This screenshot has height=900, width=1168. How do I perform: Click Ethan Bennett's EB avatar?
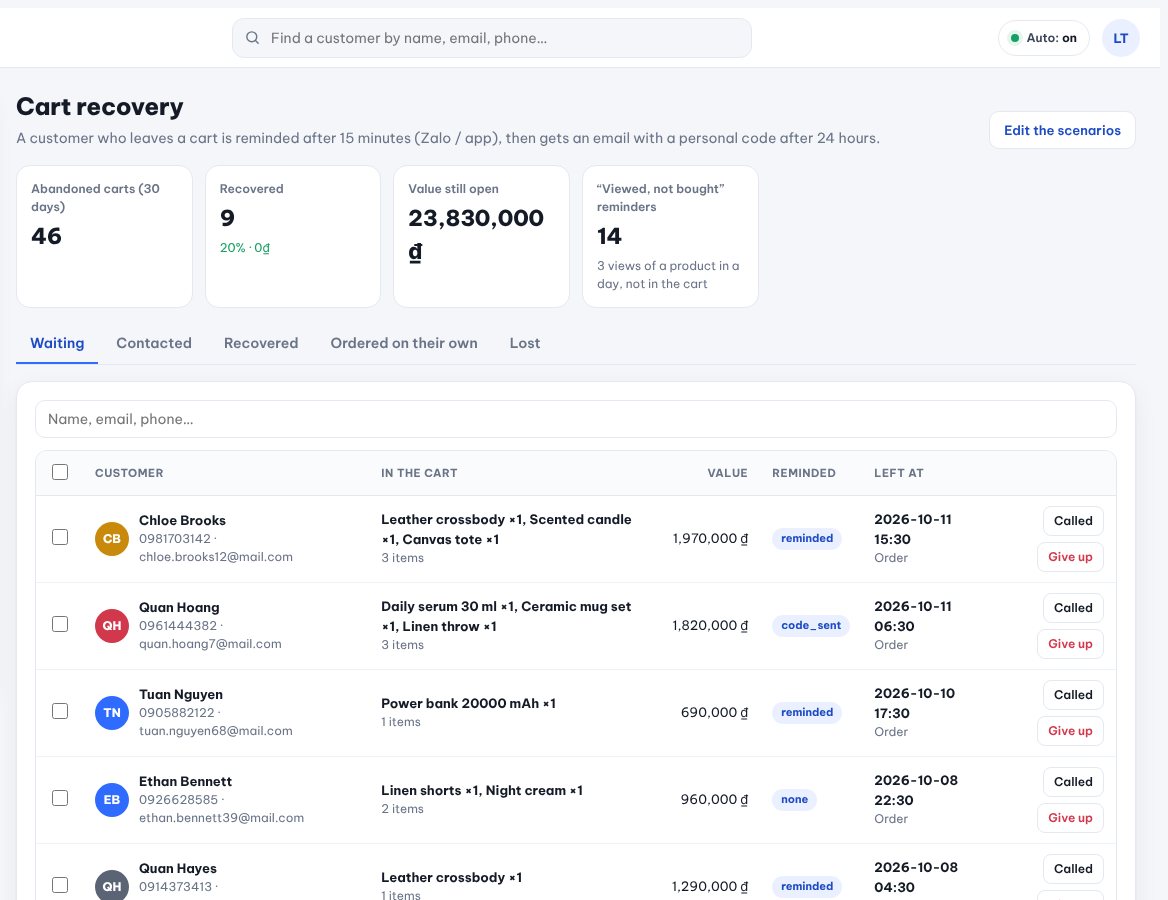point(112,799)
